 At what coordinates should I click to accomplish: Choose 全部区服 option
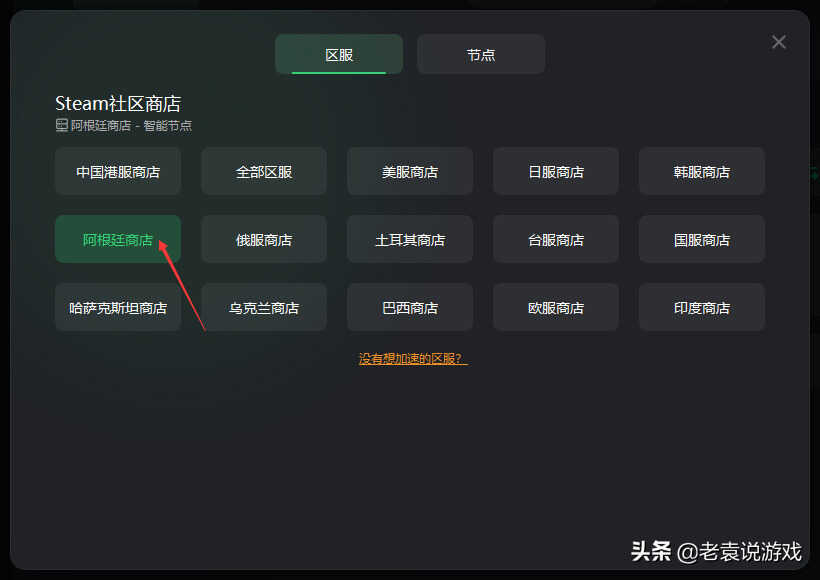coord(264,172)
